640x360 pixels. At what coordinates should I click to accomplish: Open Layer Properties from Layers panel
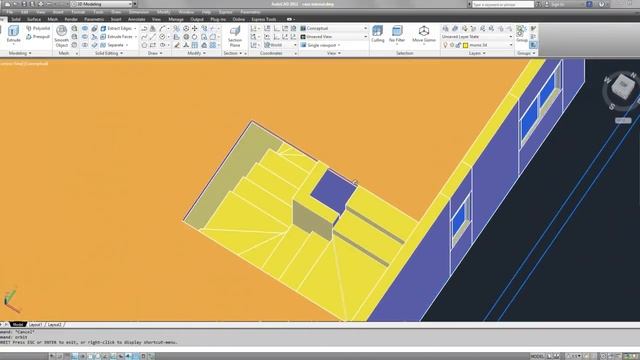[445, 29]
